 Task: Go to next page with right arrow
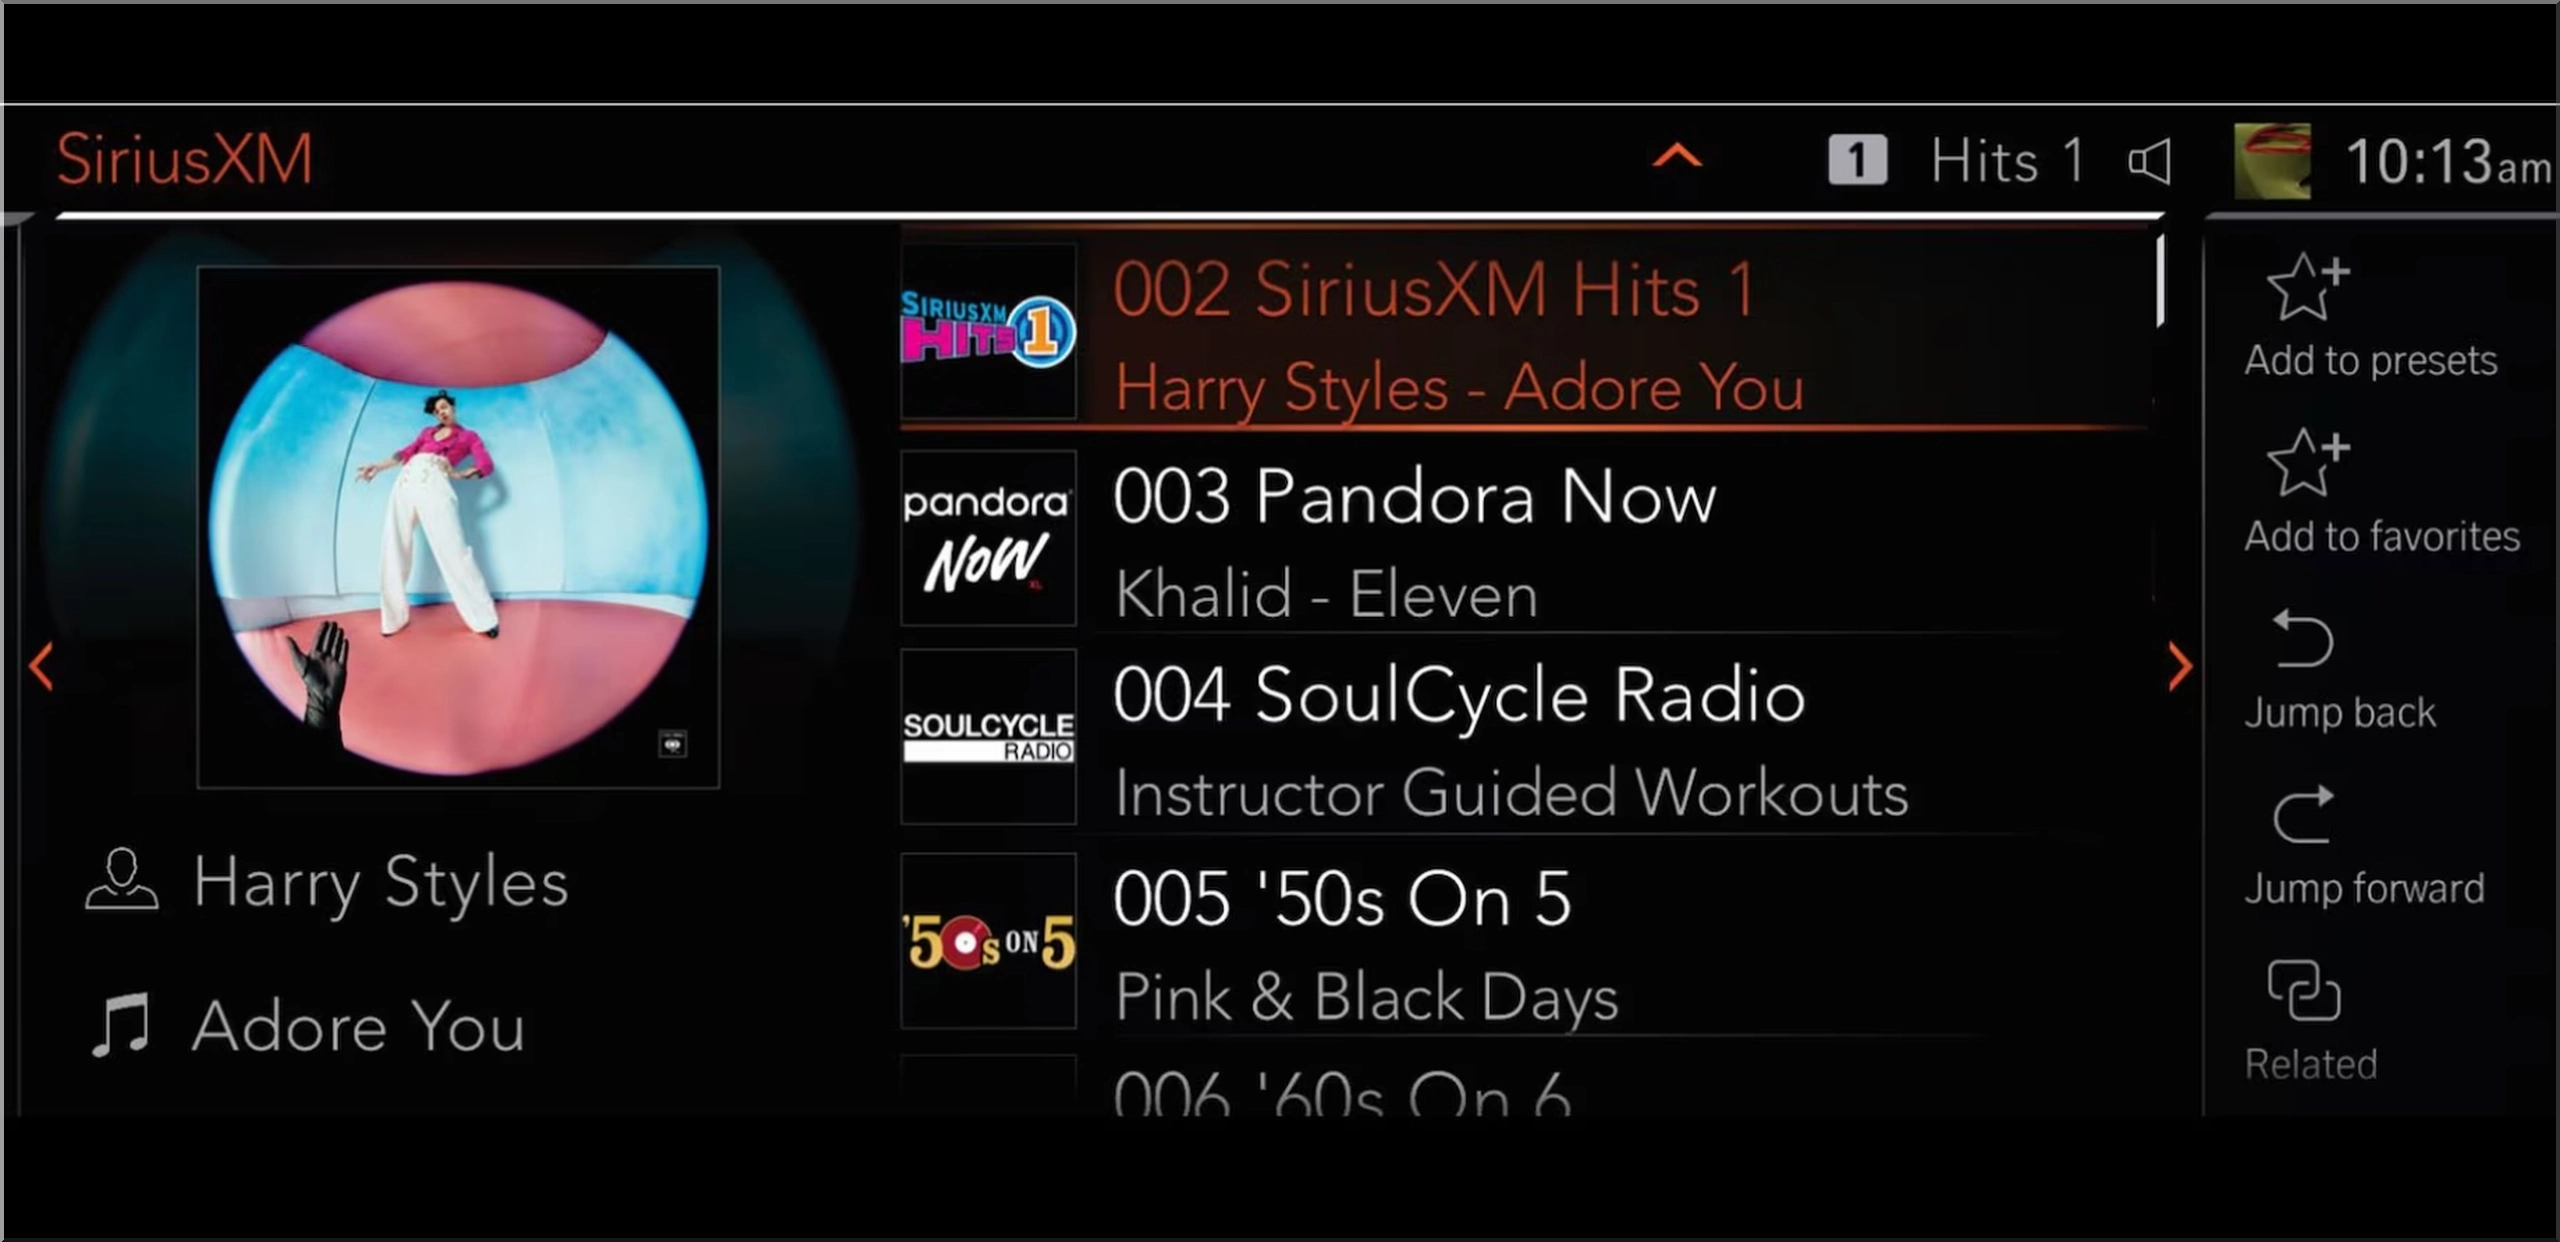(2180, 667)
